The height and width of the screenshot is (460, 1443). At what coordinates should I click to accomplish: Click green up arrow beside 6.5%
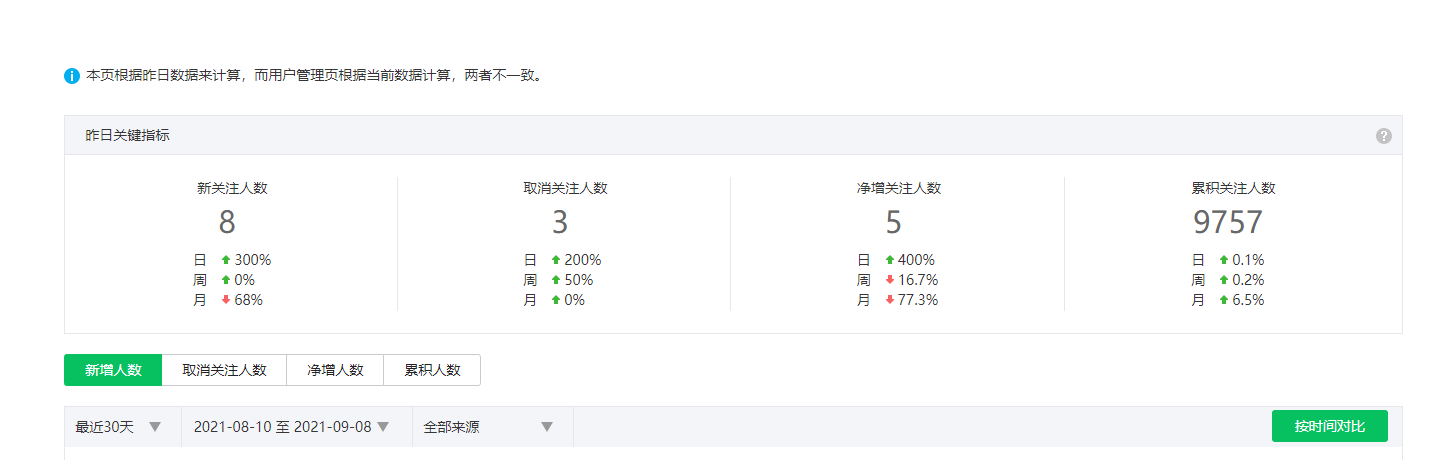[1223, 300]
